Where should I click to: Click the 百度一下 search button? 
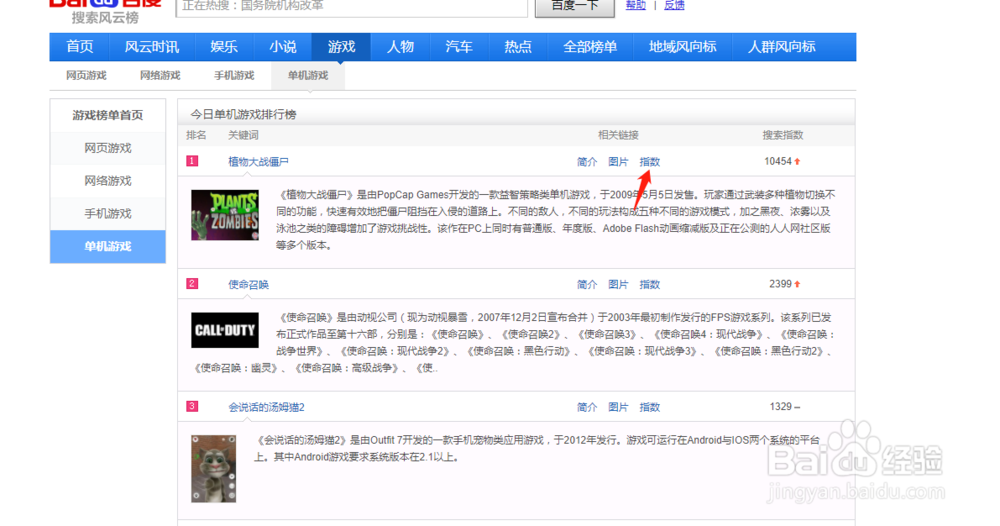click(x=575, y=6)
